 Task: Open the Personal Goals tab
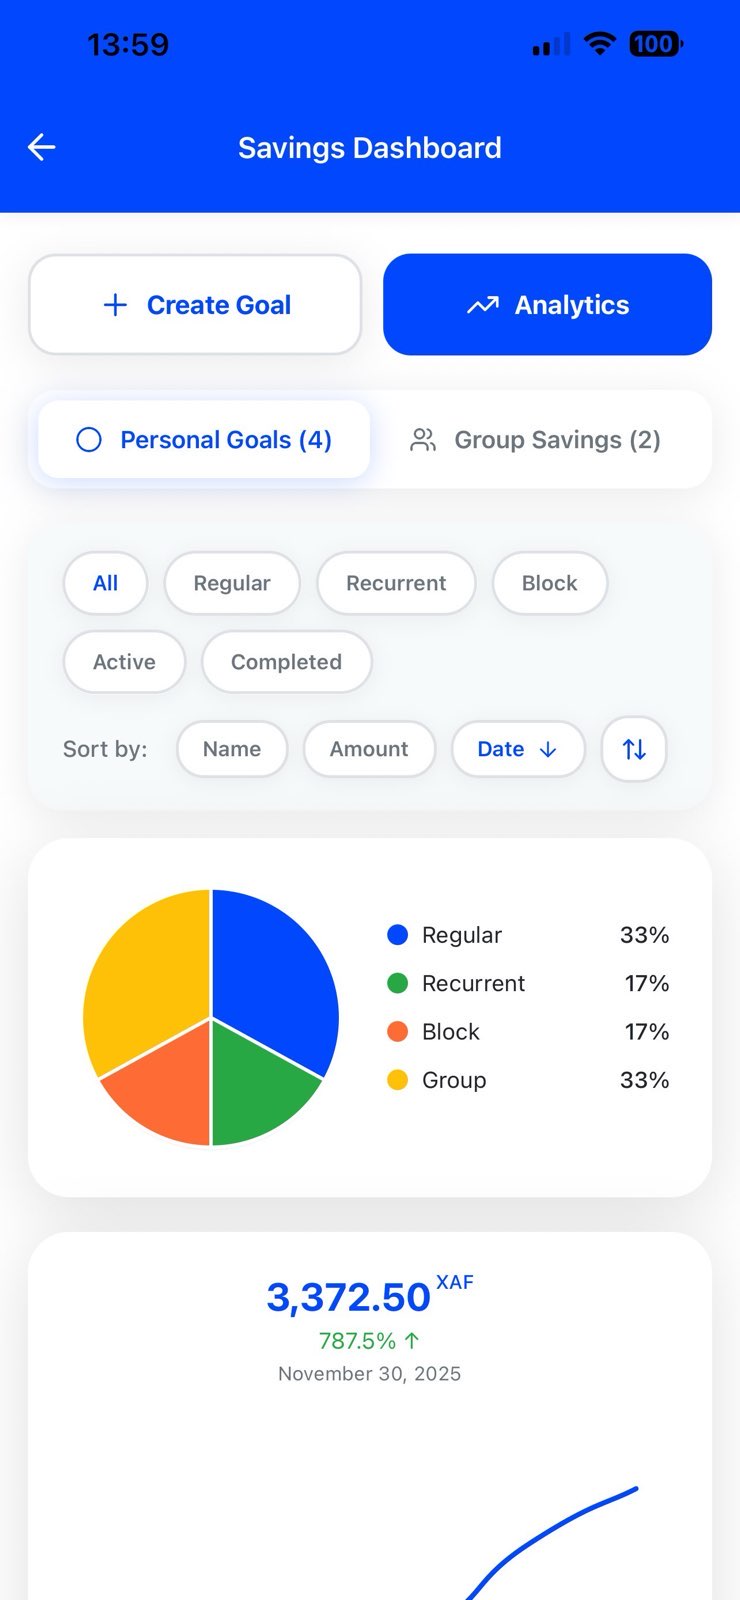tap(203, 439)
